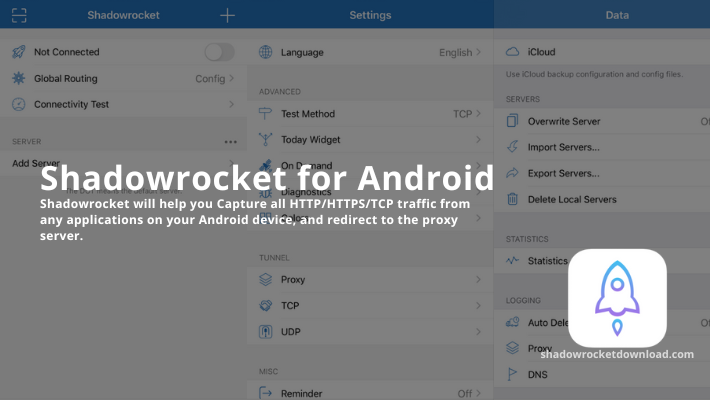Click the Tunnel Proxy layers icon
This screenshot has height=400, width=710.
pyautogui.click(x=265, y=280)
